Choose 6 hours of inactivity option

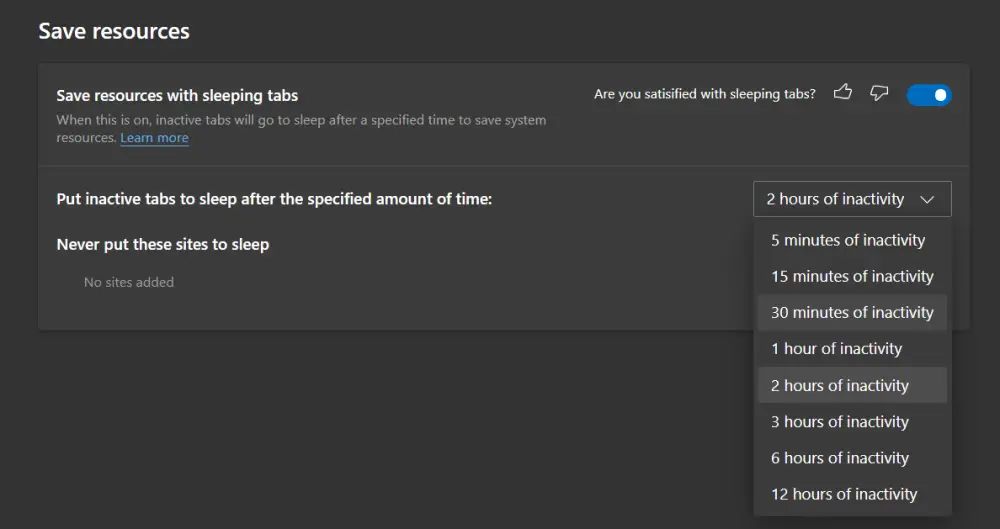(x=852, y=458)
